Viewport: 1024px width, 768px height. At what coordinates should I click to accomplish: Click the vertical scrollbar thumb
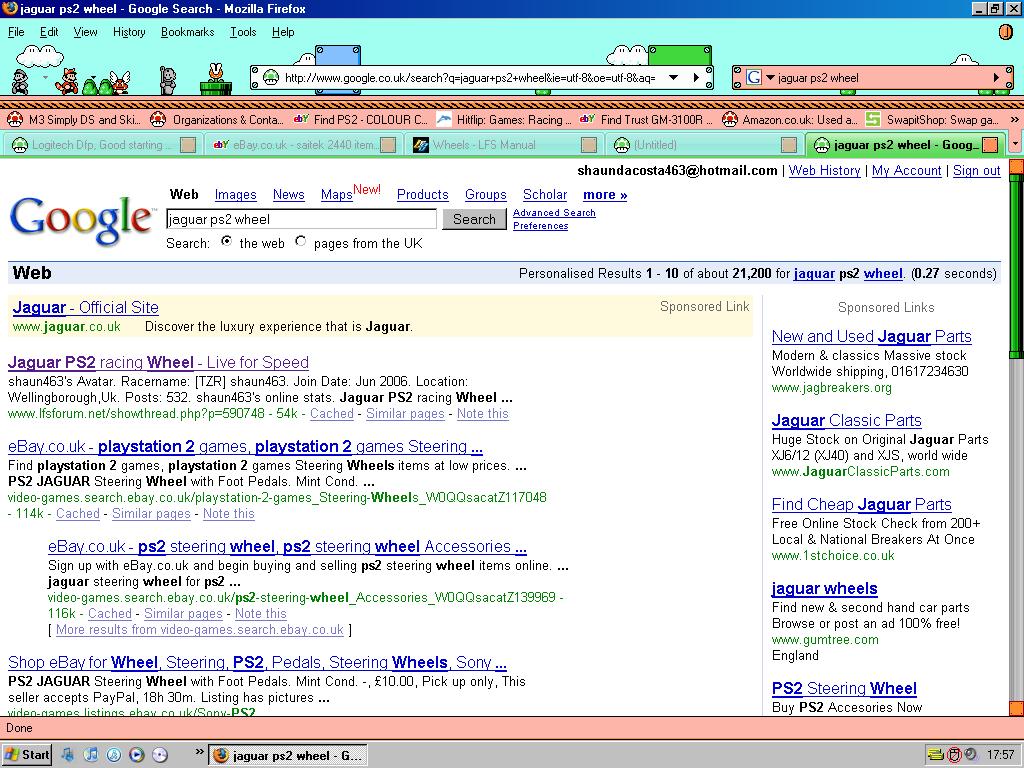pos(1016,266)
